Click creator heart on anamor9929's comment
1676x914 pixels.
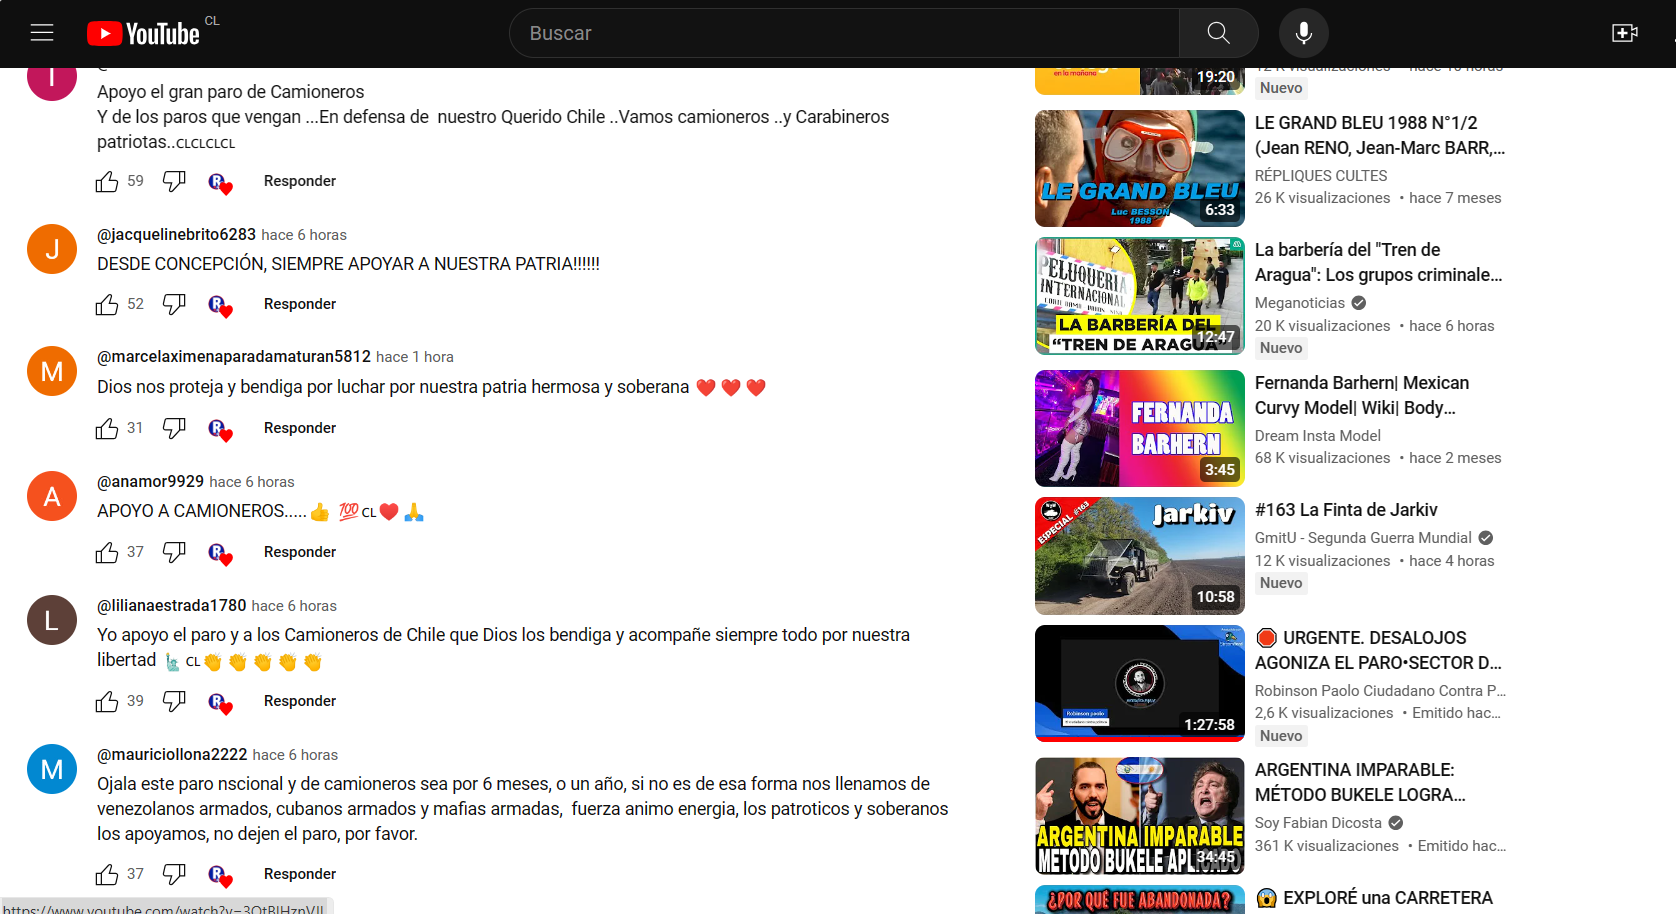pyautogui.click(x=220, y=554)
